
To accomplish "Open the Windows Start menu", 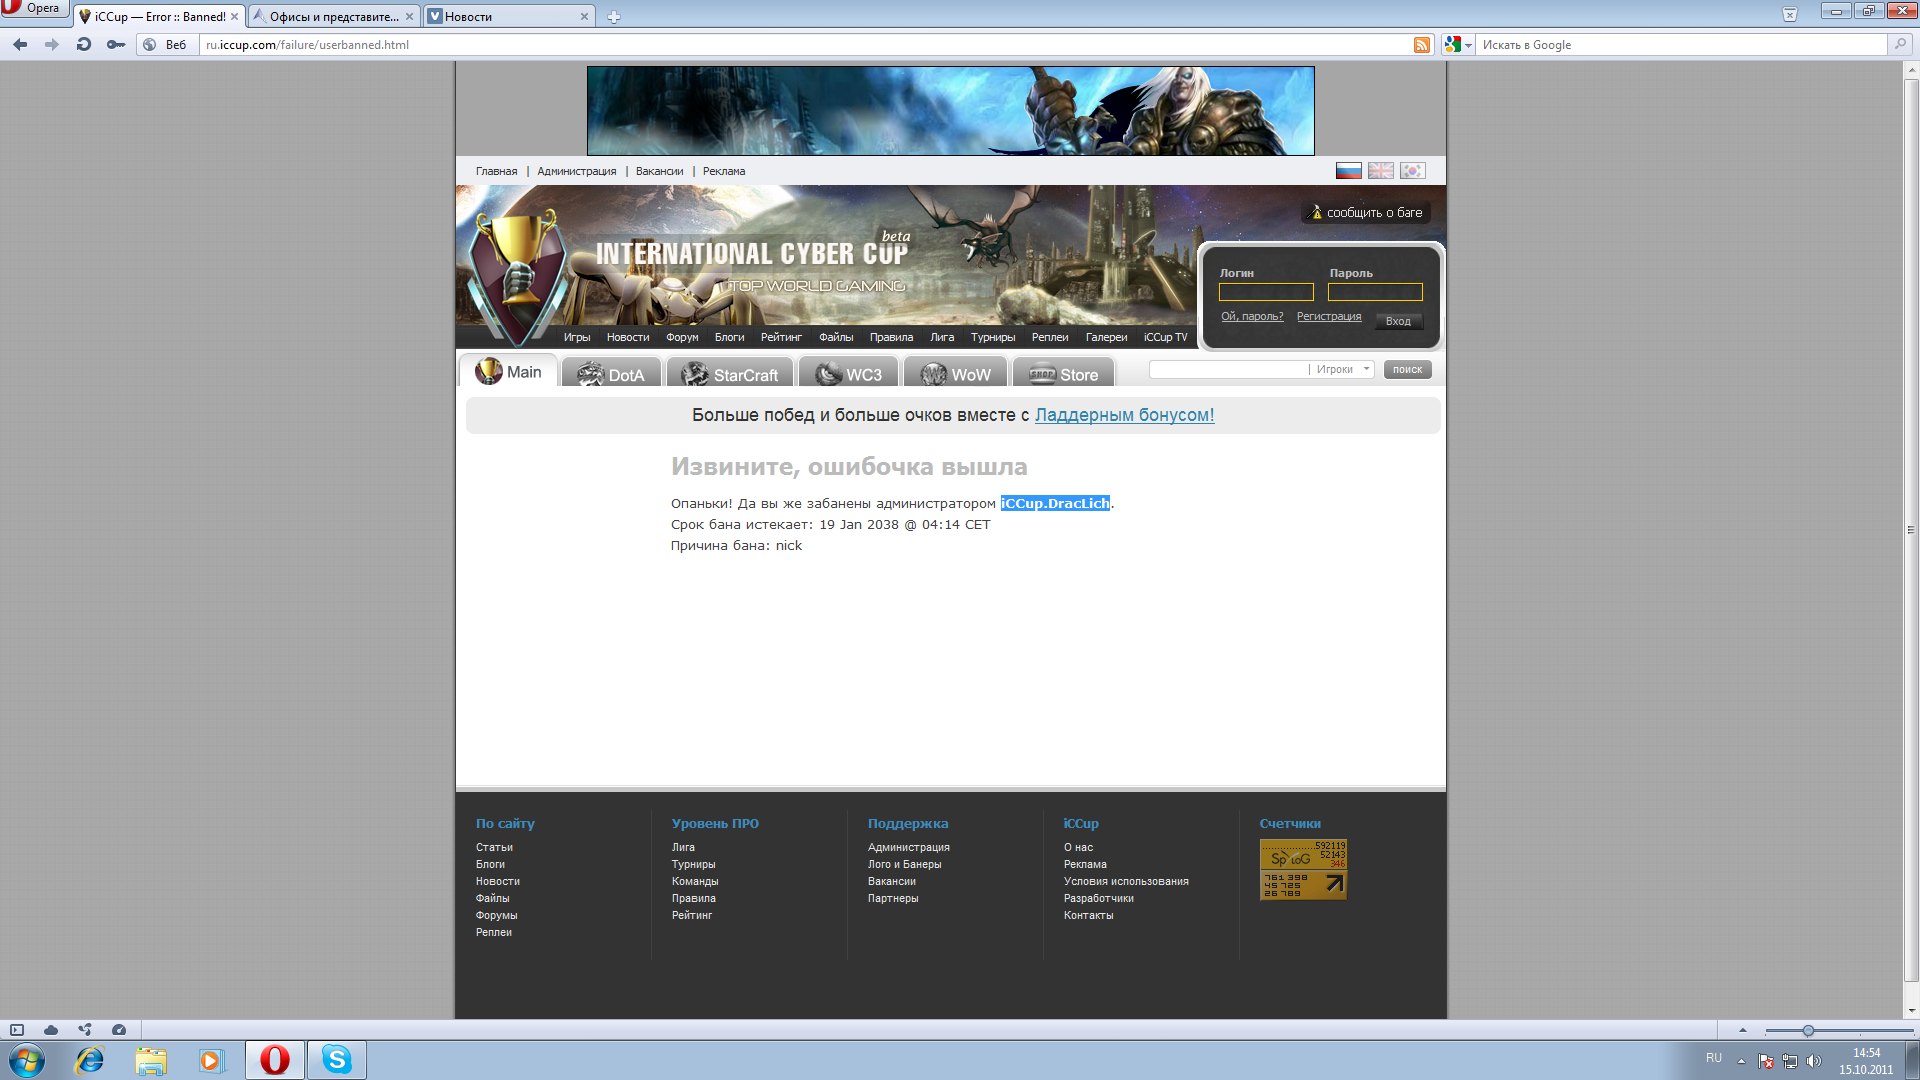I will click(27, 1060).
